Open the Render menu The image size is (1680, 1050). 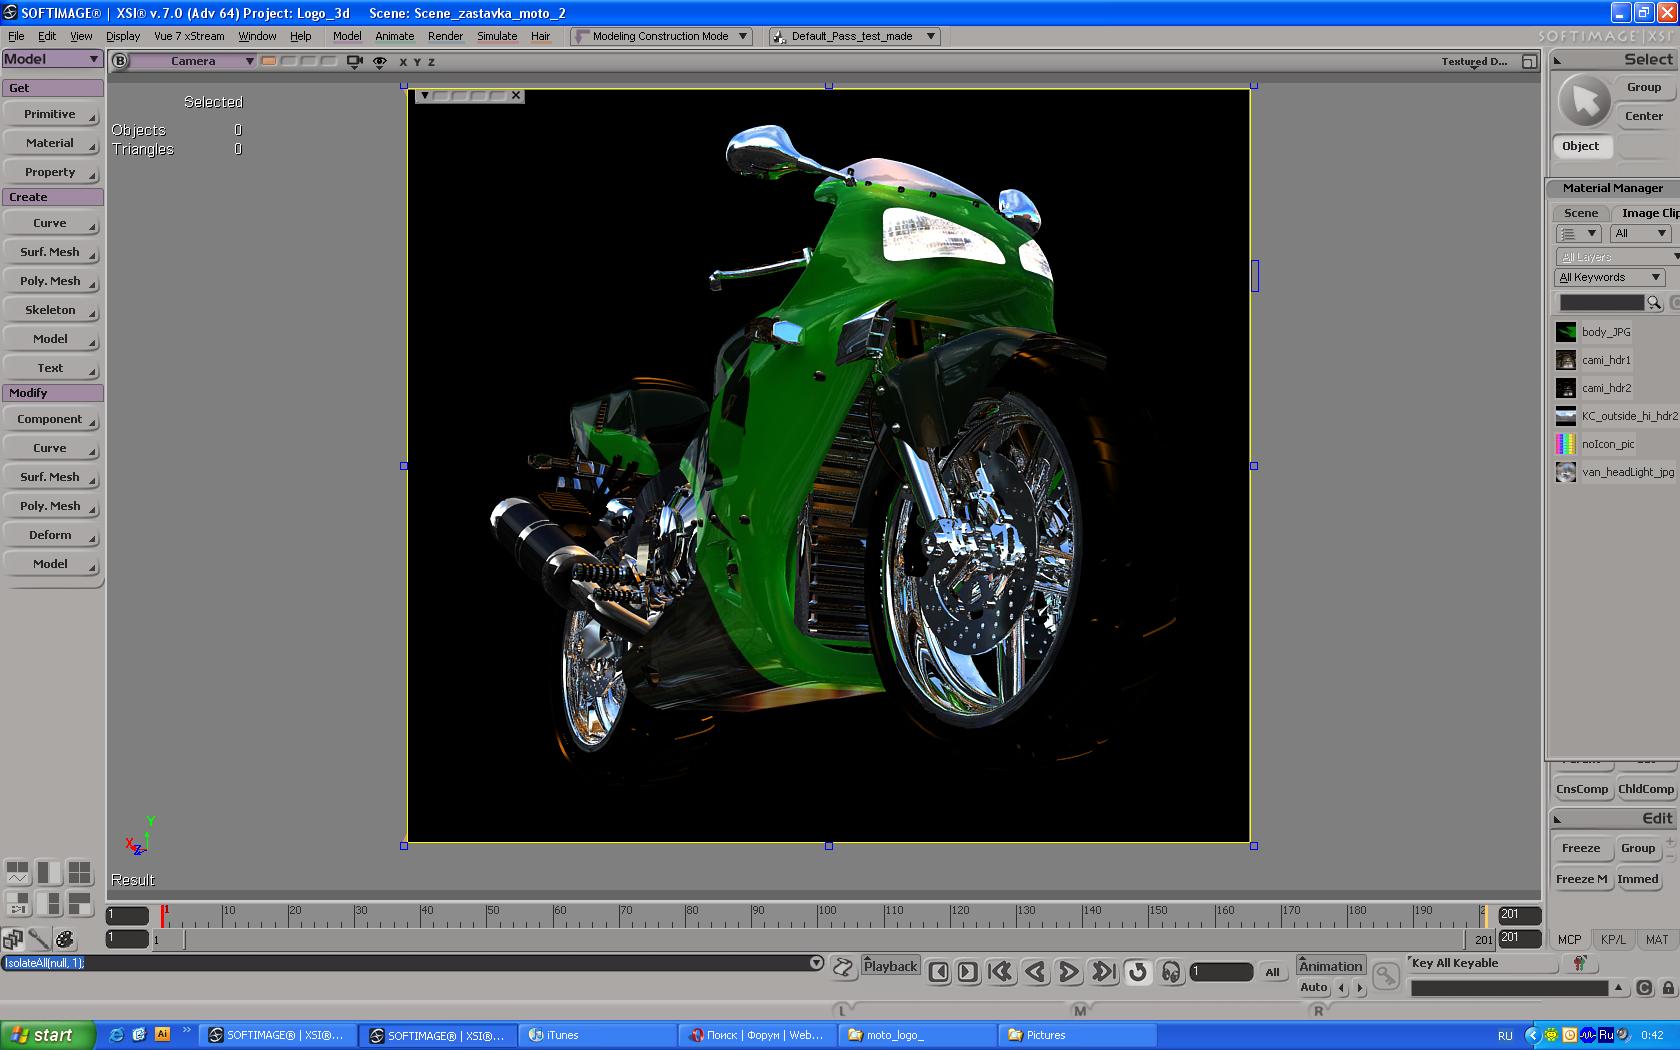445,36
